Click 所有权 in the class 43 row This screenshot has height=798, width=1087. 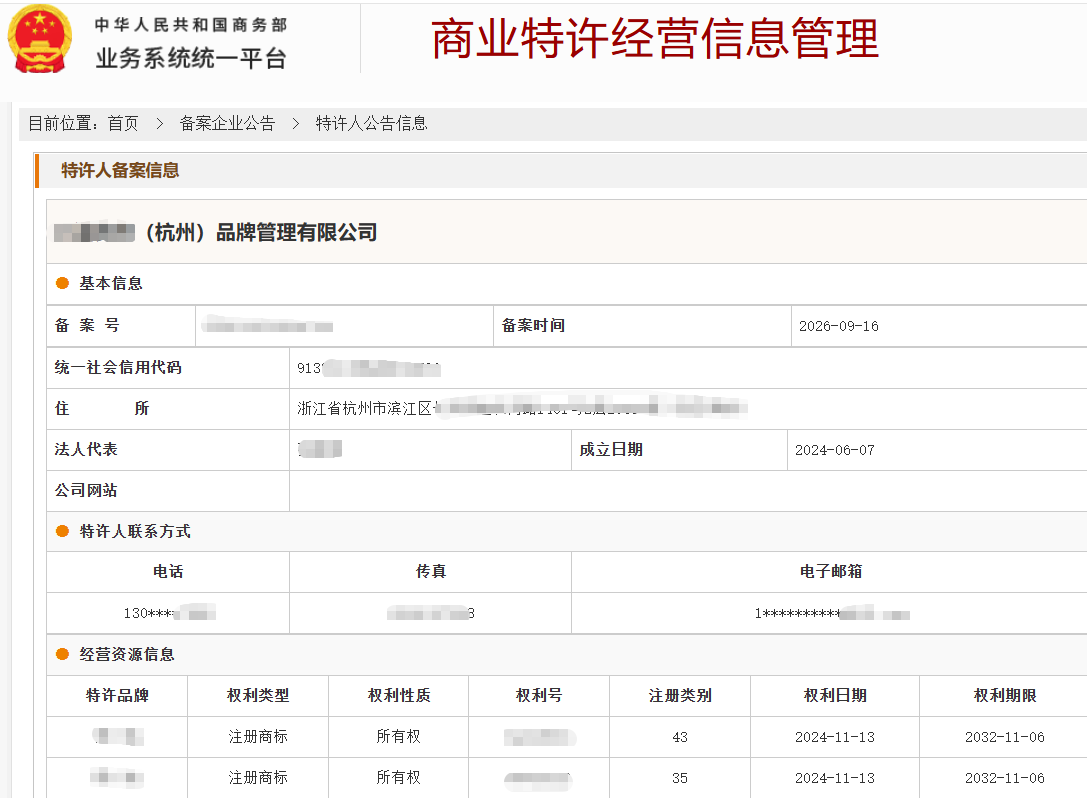(x=399, y=736)
